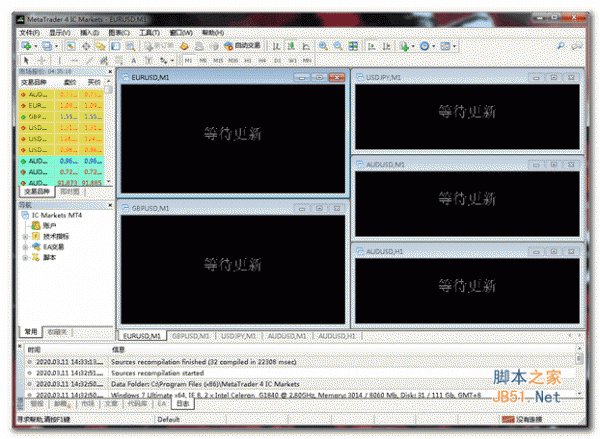
Task: Toggle the Chart Shift icon
Action: (387, 46)
